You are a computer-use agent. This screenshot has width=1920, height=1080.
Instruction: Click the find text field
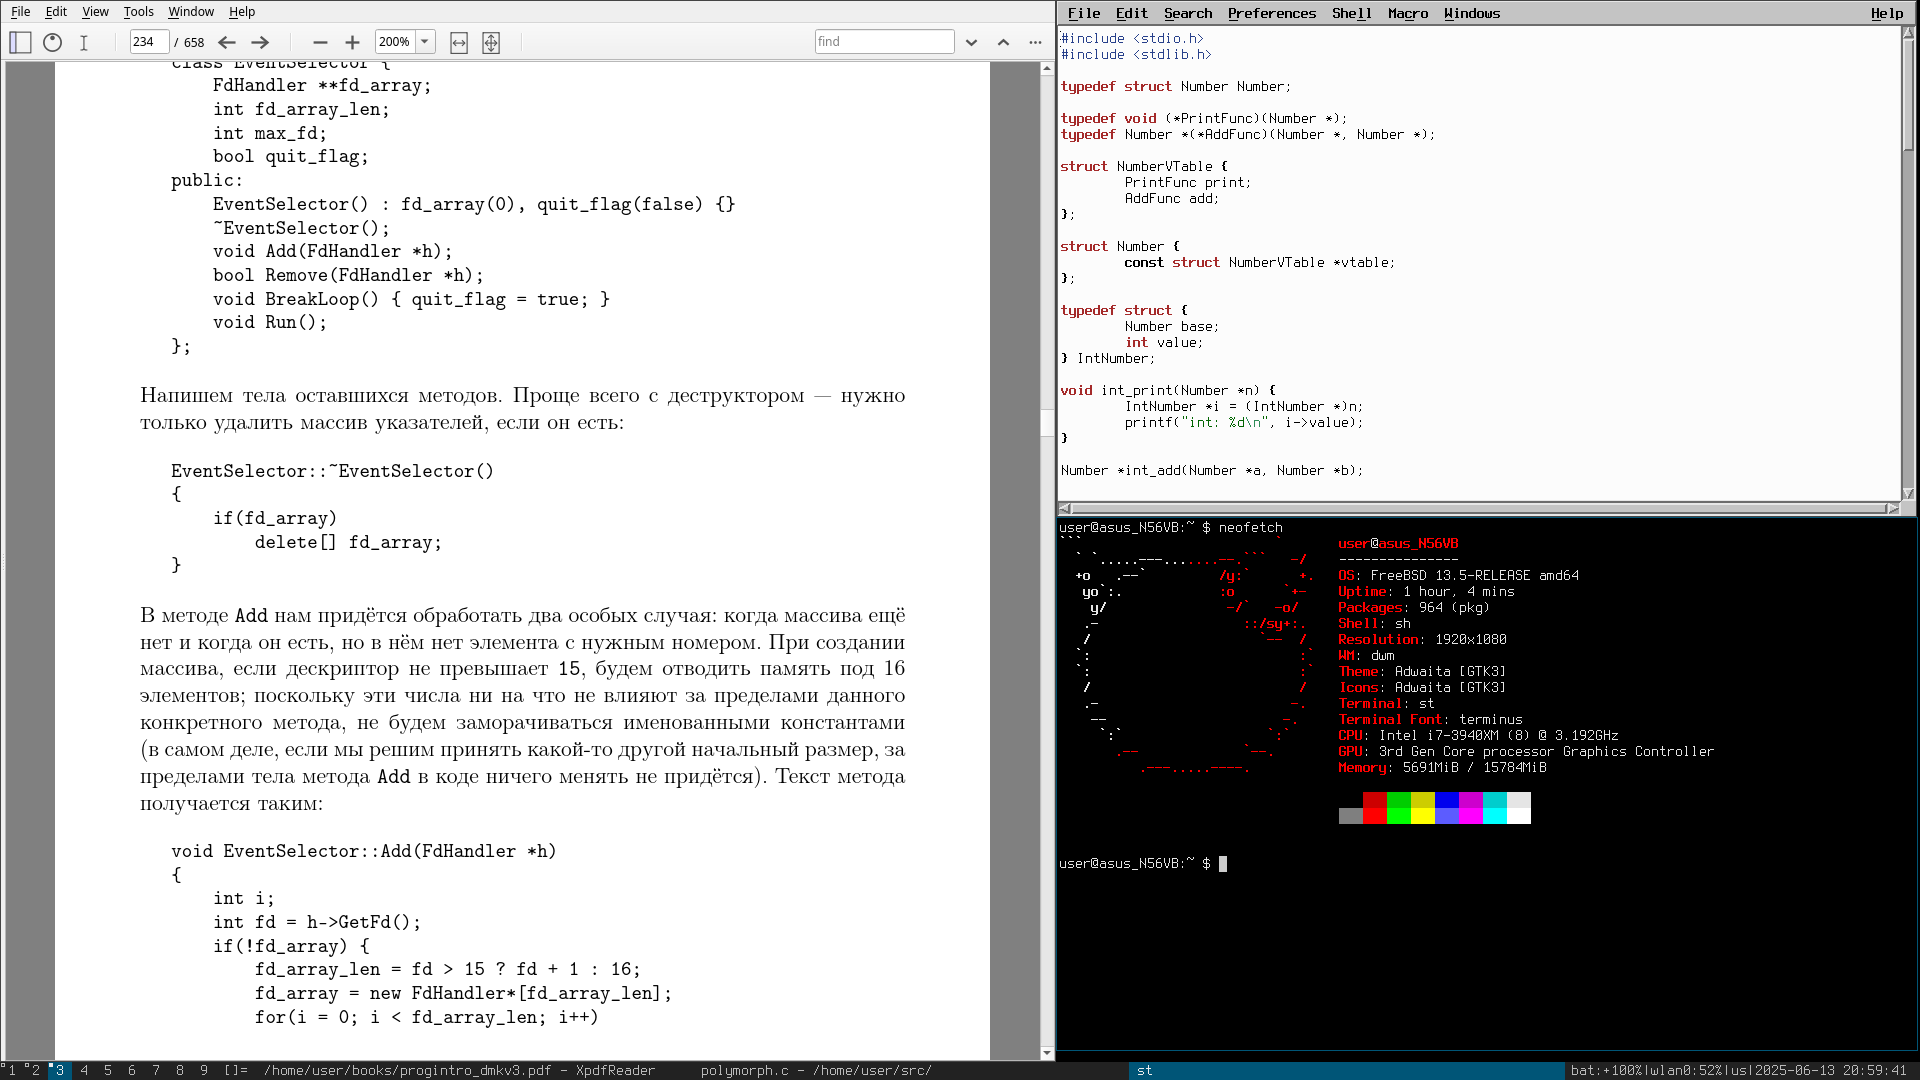click(884, 42)
